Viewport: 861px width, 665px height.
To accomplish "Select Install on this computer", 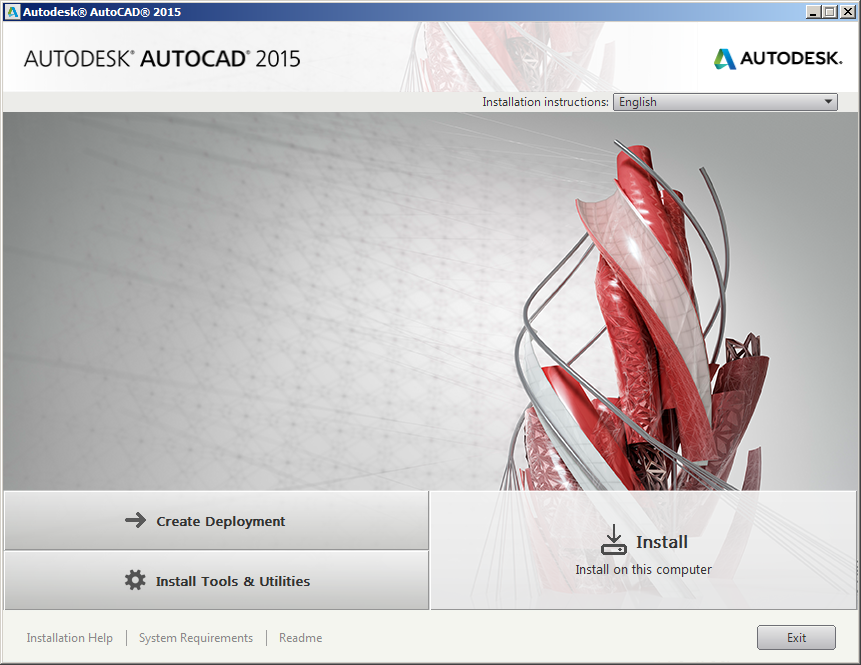I will [644, 550].
